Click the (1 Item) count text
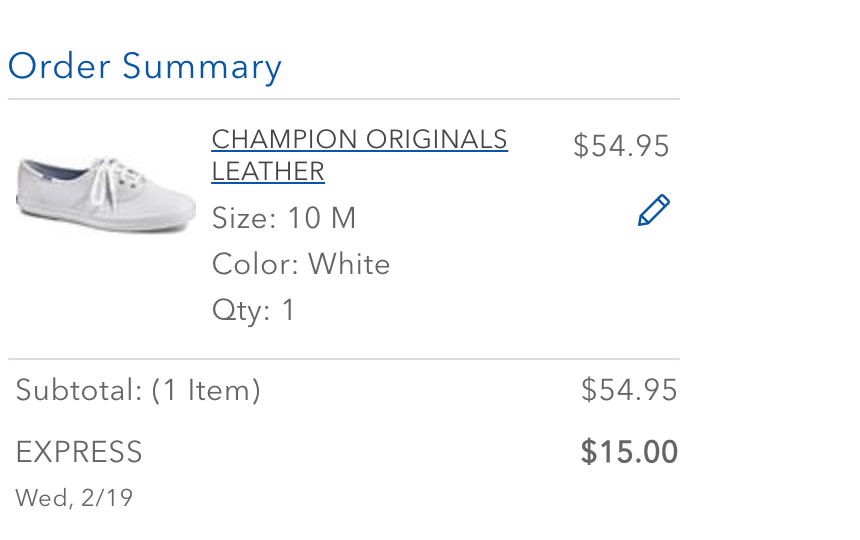The image size is (860, 540). pos(206,390)
